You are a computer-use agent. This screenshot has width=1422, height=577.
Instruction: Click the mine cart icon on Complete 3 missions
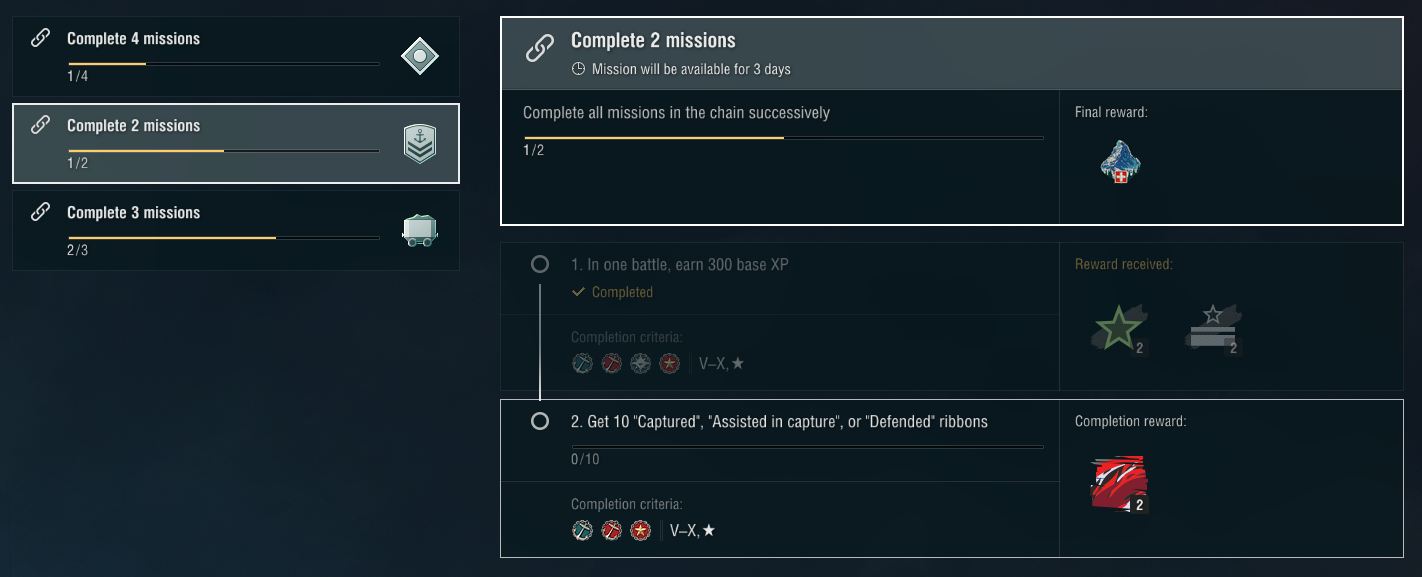420,231
